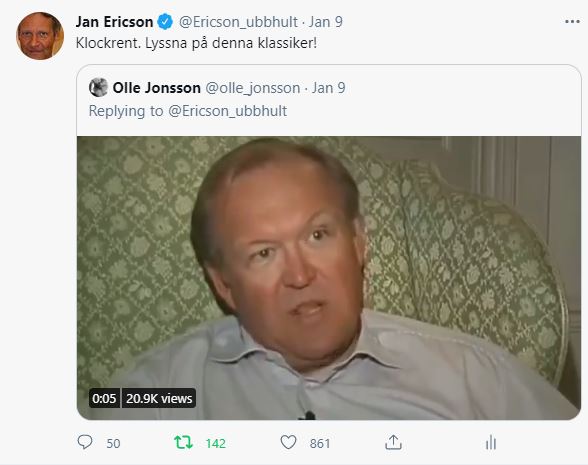588x465 pixels.
Task: Click the blue verified badge
Action: coord(165,22)
